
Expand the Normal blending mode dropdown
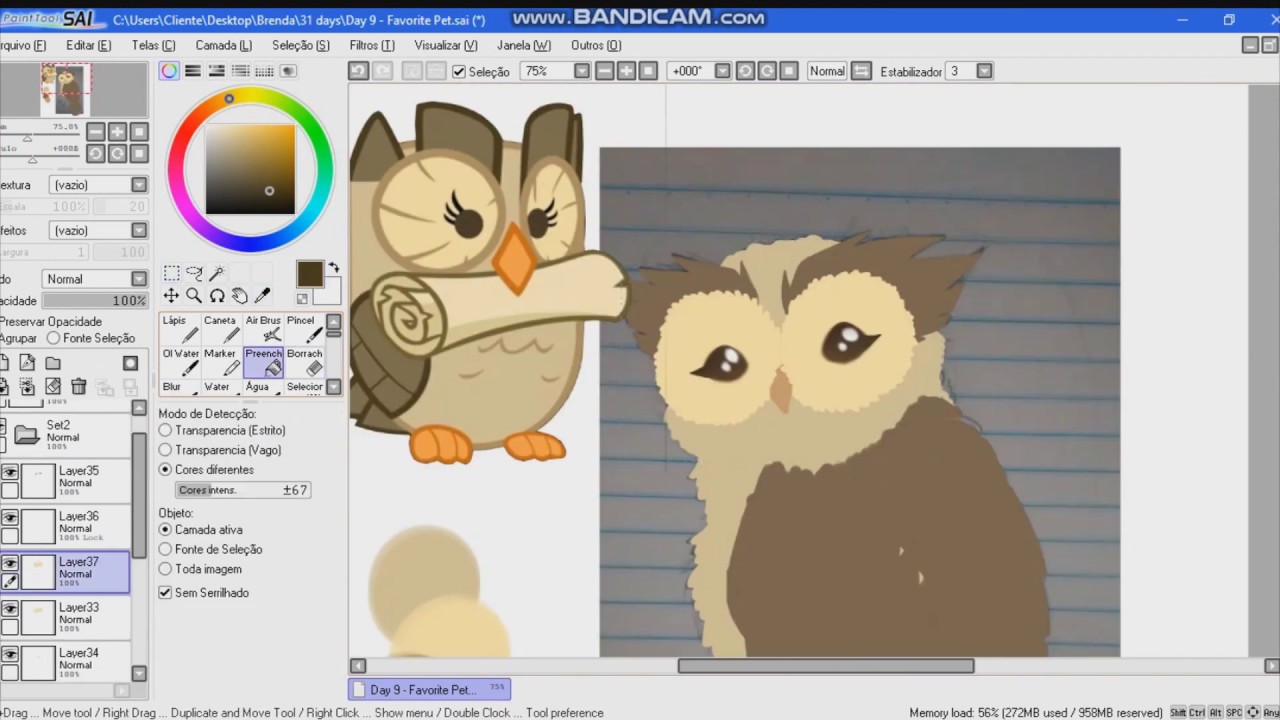coord(139,279)
